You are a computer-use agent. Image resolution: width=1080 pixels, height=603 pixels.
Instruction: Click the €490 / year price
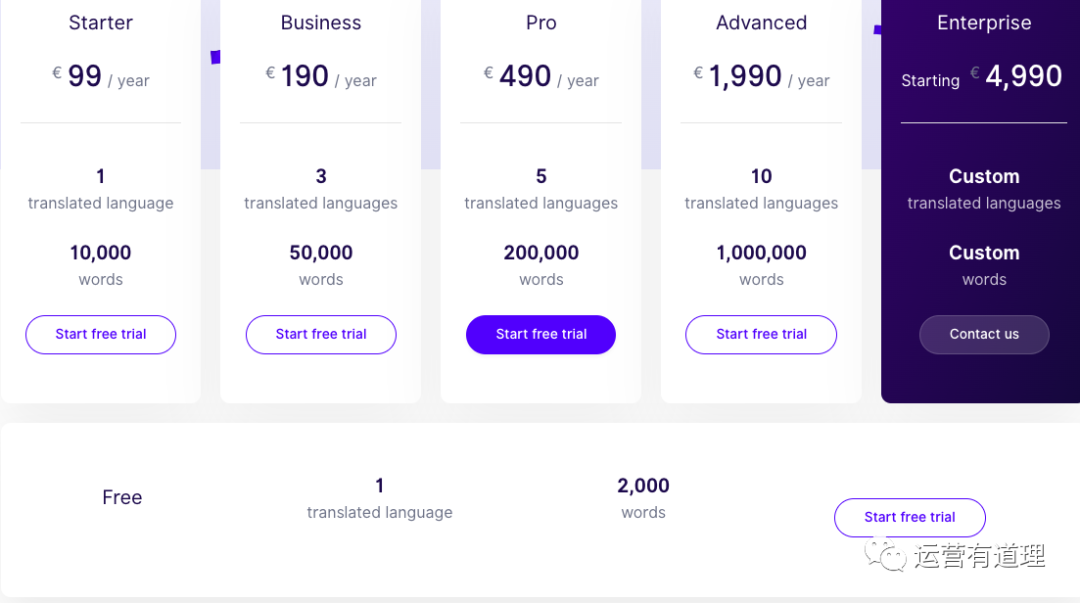click(541, 76)
